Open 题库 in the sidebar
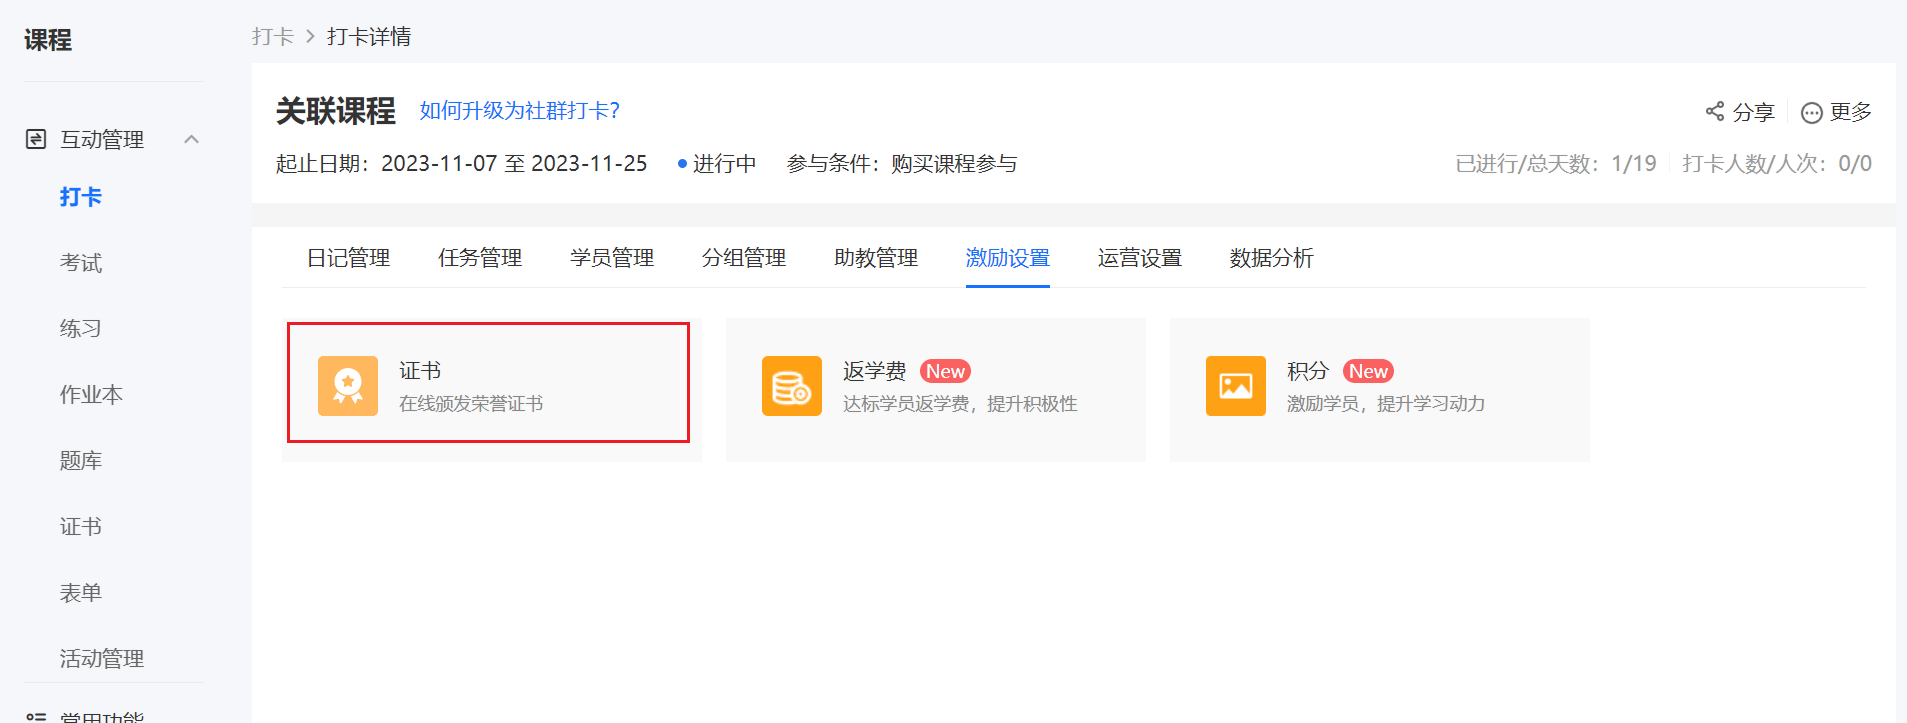This screenshot has width=1907, height=723. (81, 461)
